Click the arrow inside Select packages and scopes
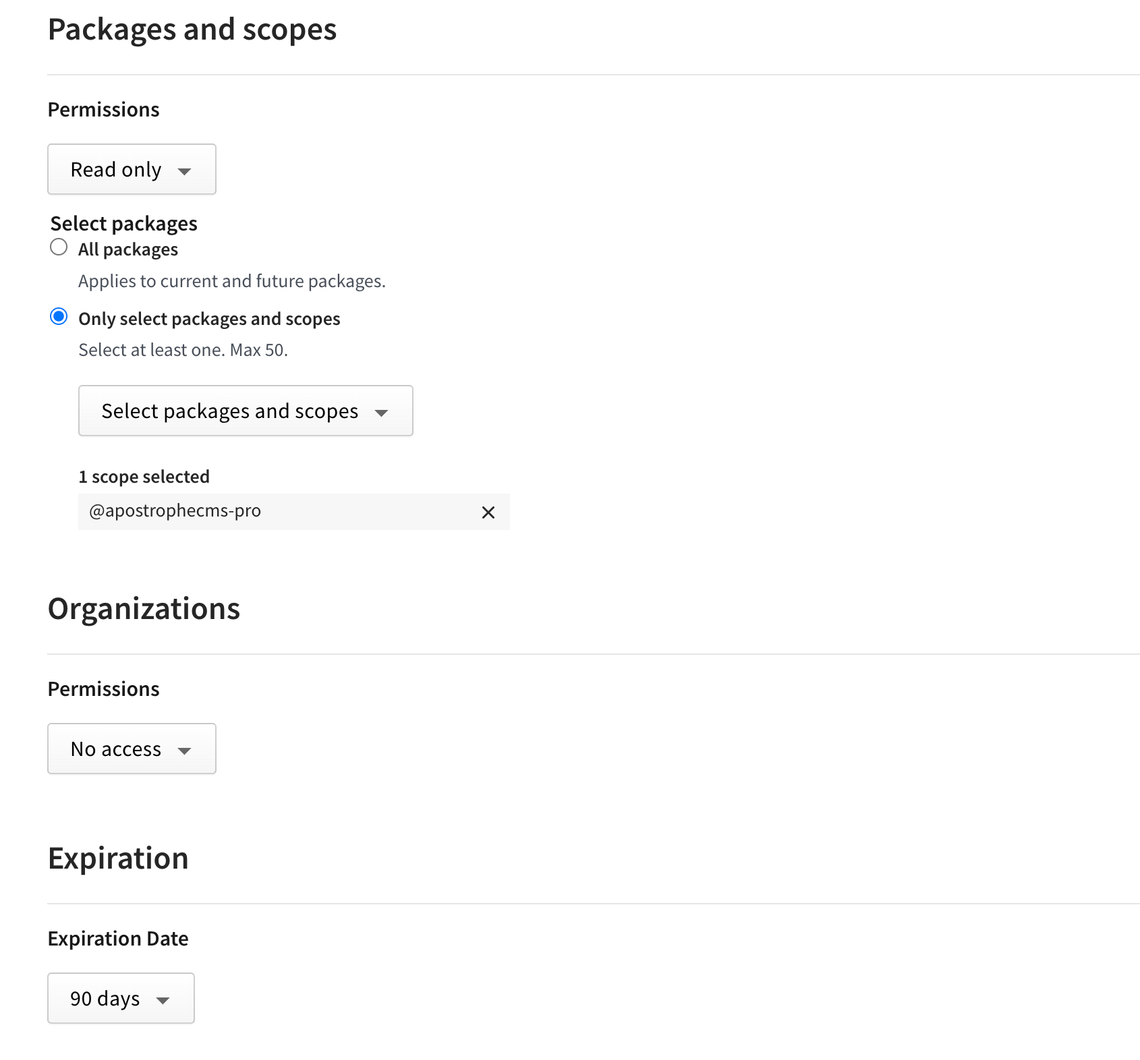Screen dimensions: 1140x1060 tap(381, 411)
